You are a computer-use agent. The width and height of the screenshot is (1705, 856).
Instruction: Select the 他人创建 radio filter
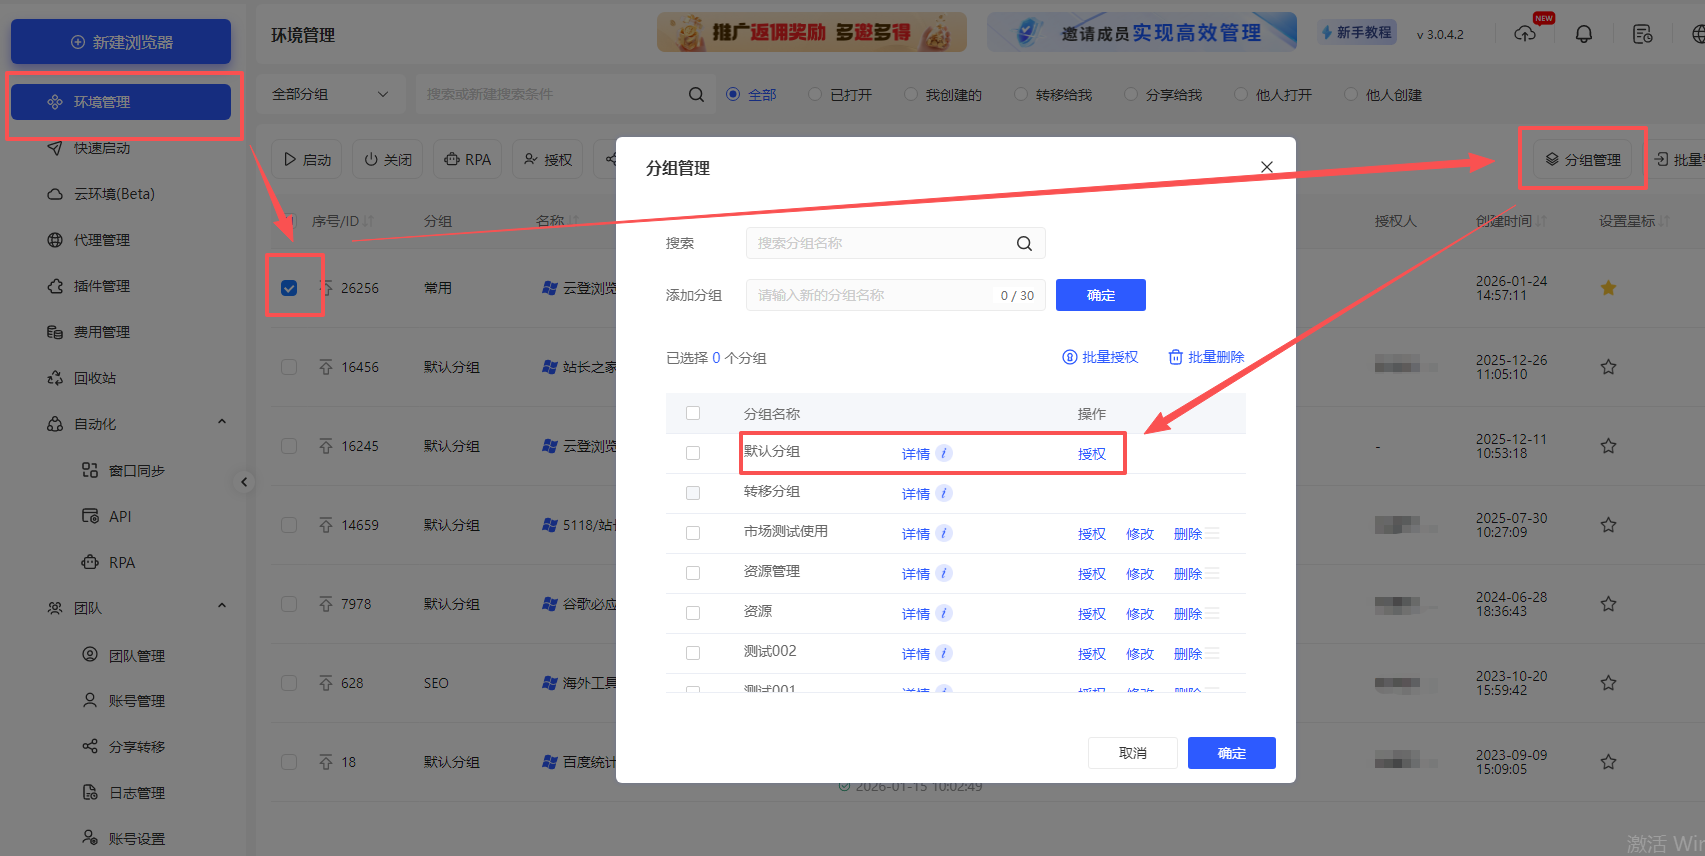(1350, 94)
